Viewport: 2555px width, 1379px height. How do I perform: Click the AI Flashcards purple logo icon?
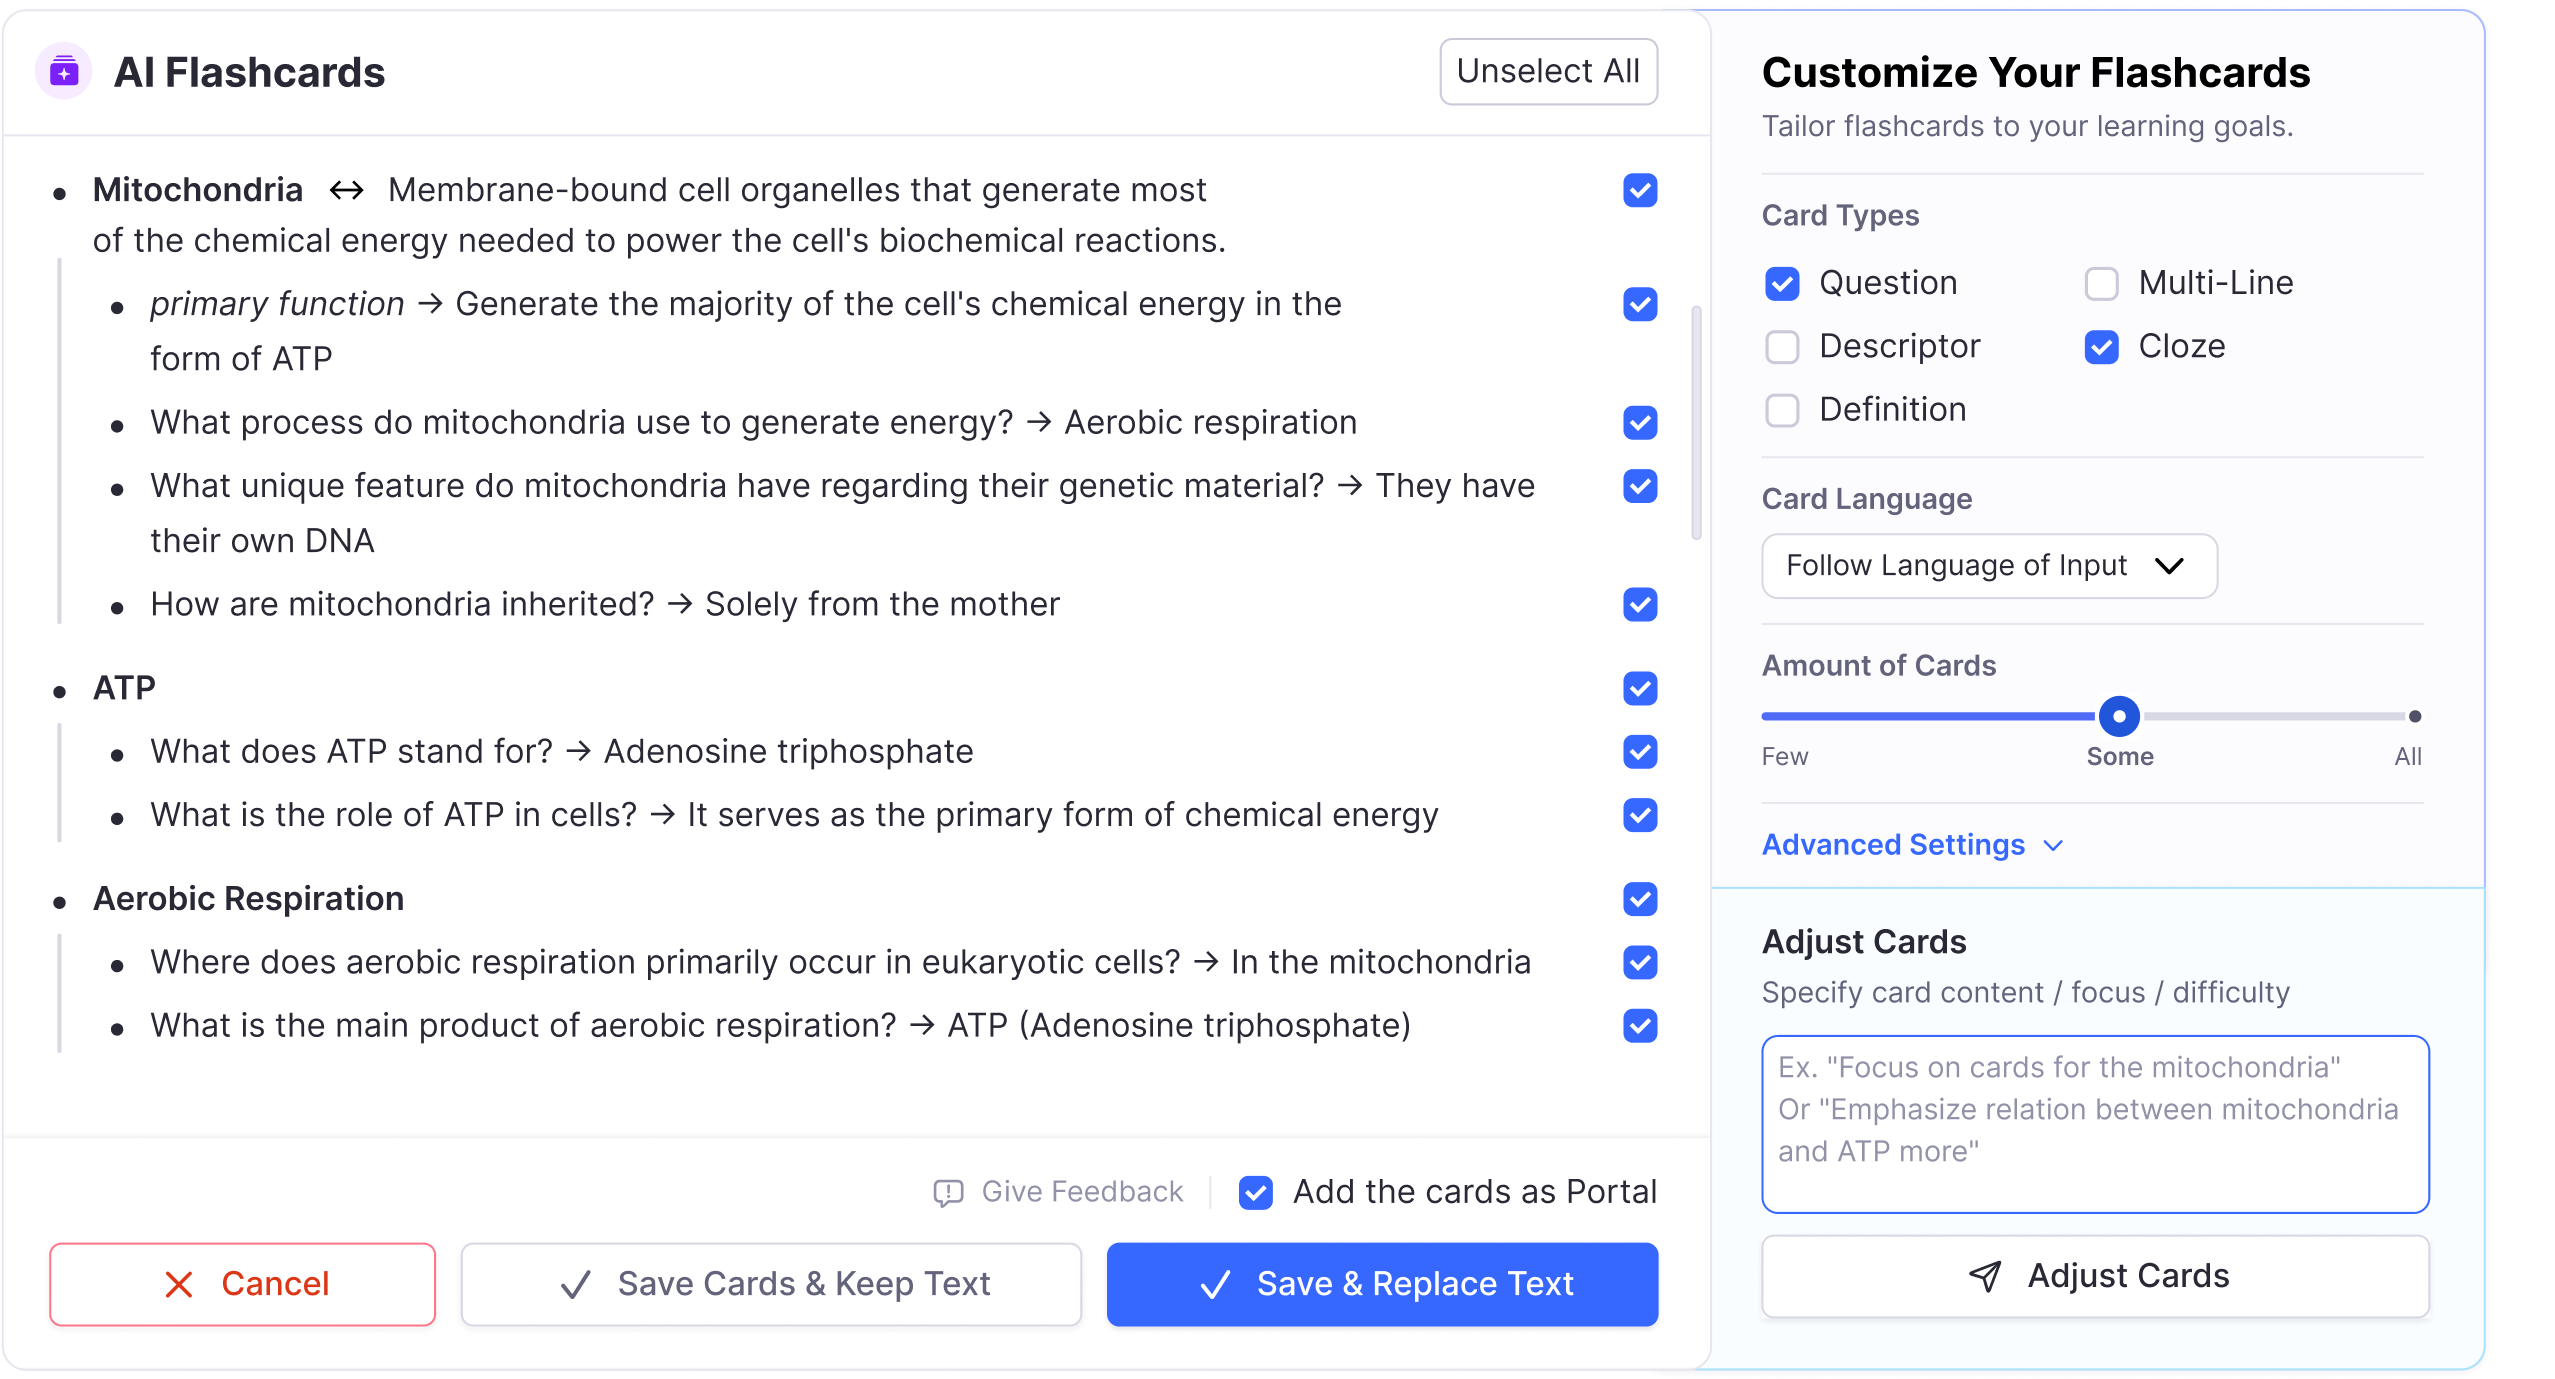click(64, 72)
